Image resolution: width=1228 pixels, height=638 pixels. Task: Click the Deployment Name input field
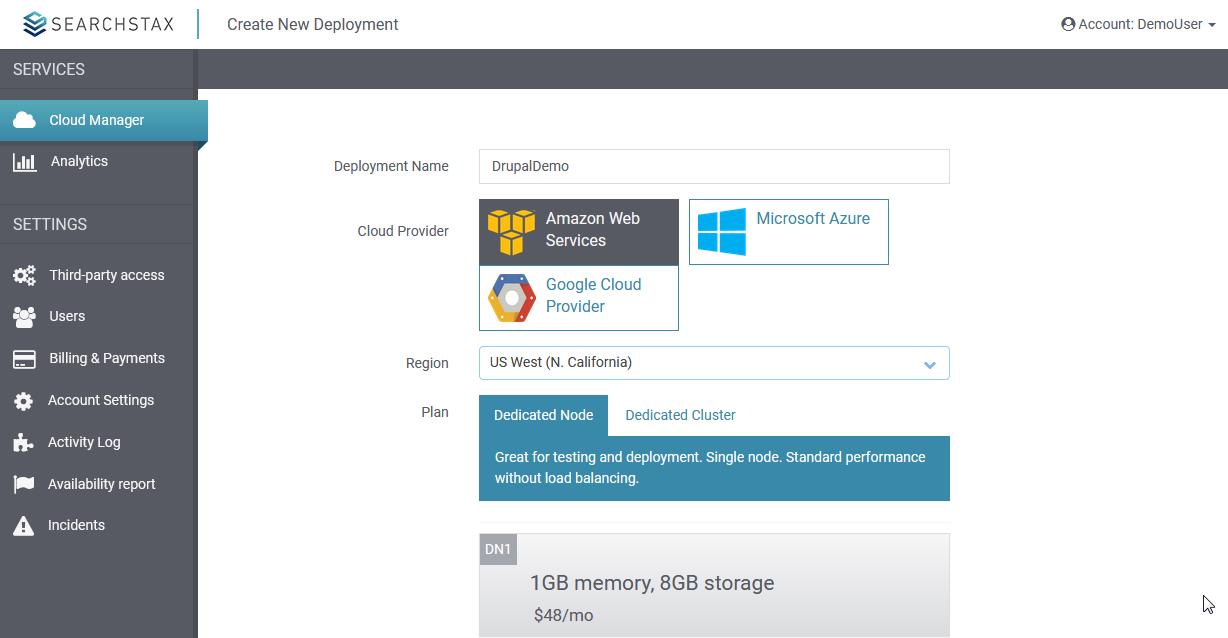coord(714,167)
